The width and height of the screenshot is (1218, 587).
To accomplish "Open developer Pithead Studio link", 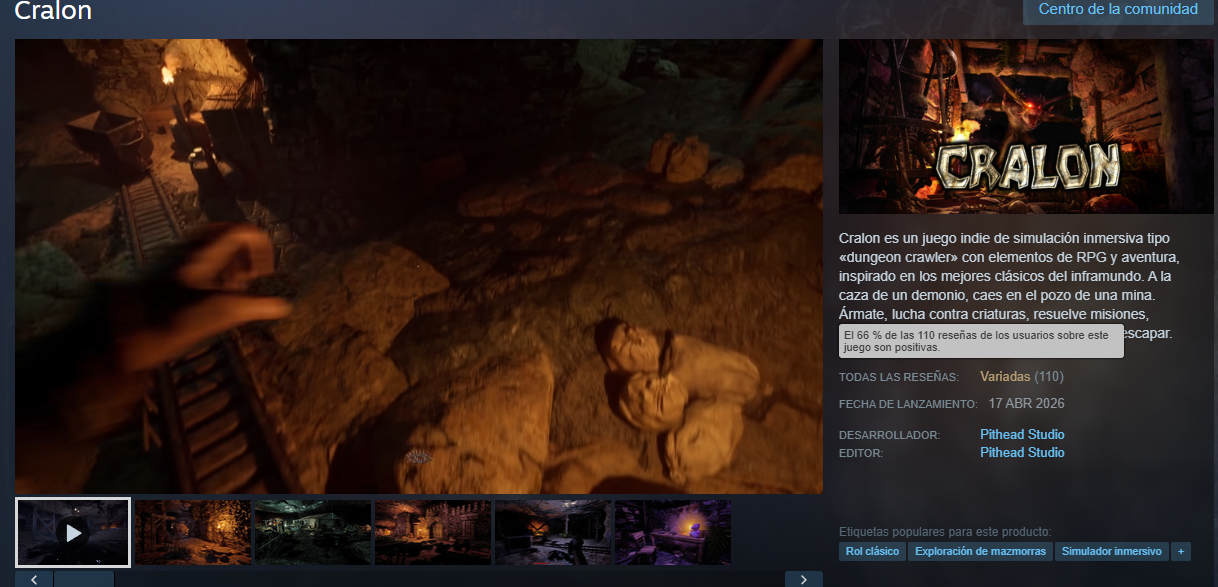I will pyautogui.click(x=1022, y=435).
